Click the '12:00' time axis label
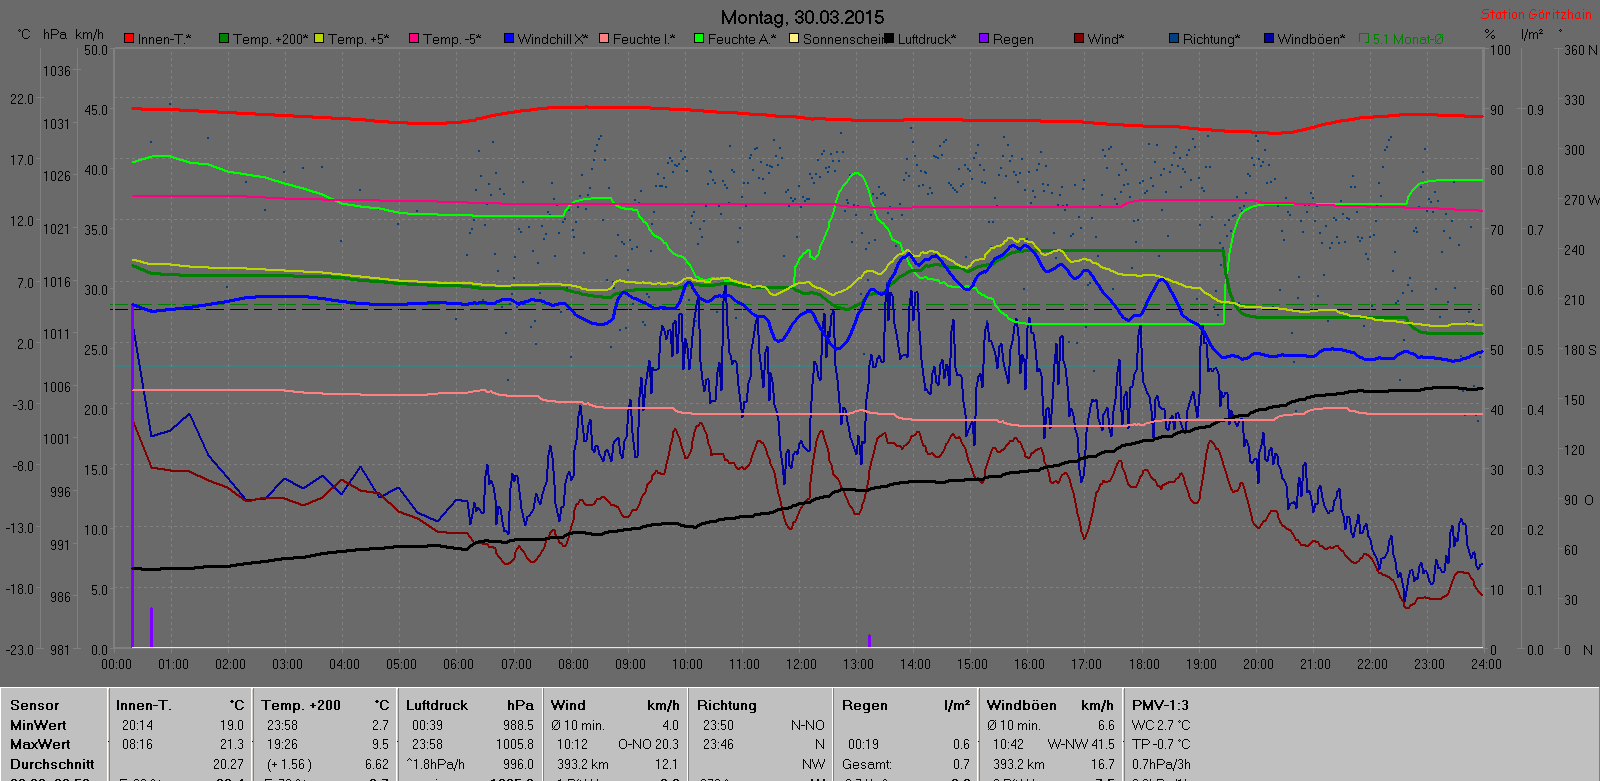 click(x=801, y=664)
